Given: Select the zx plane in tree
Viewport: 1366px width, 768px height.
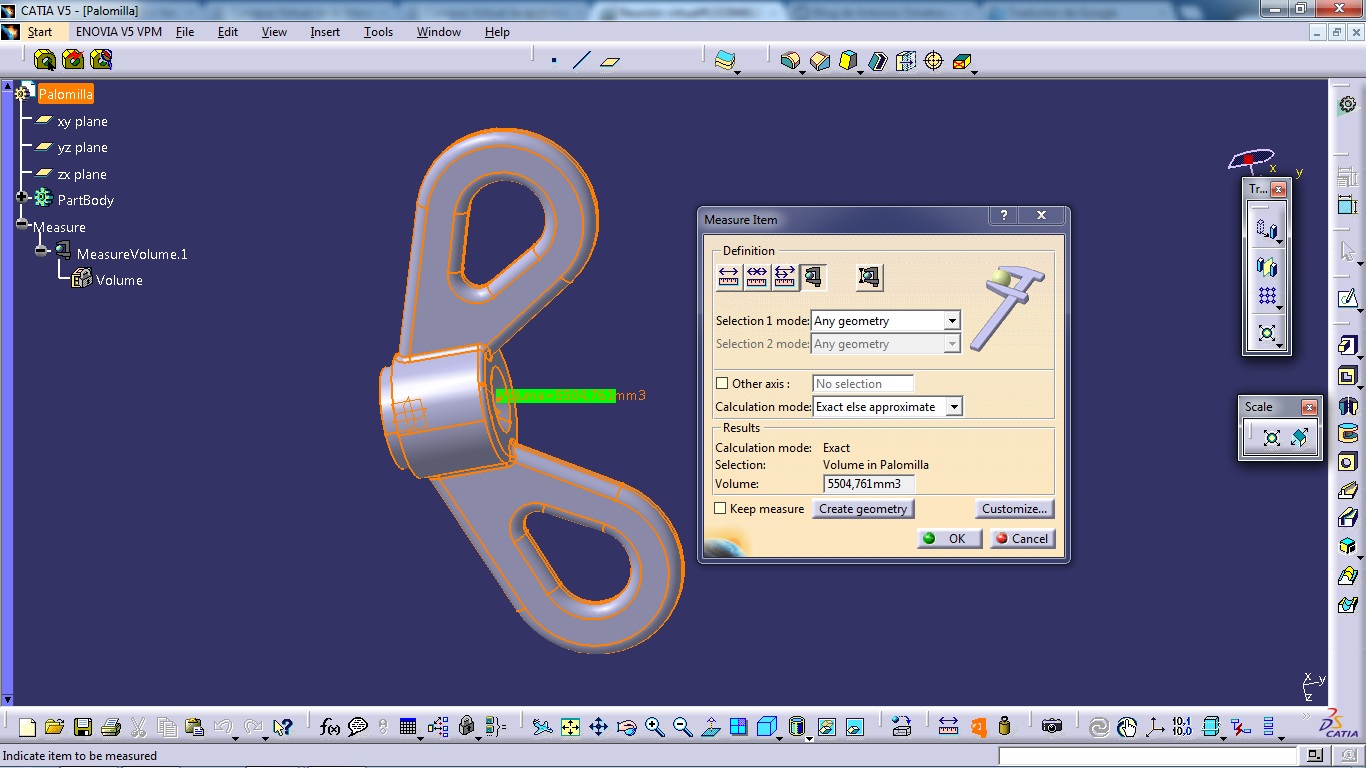Looking at the screenshot, I should pos(82,174).
